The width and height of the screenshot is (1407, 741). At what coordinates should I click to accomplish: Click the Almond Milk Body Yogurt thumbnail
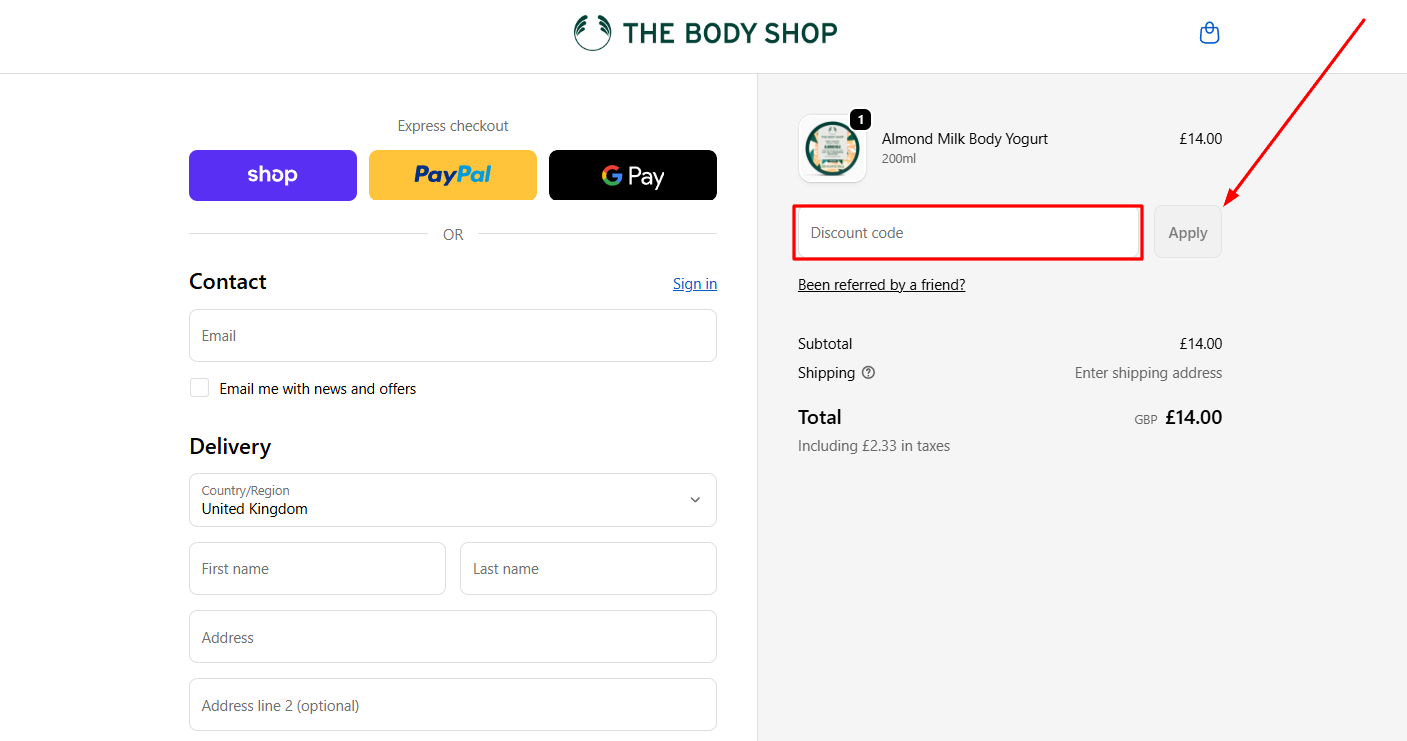click(832, 148)
